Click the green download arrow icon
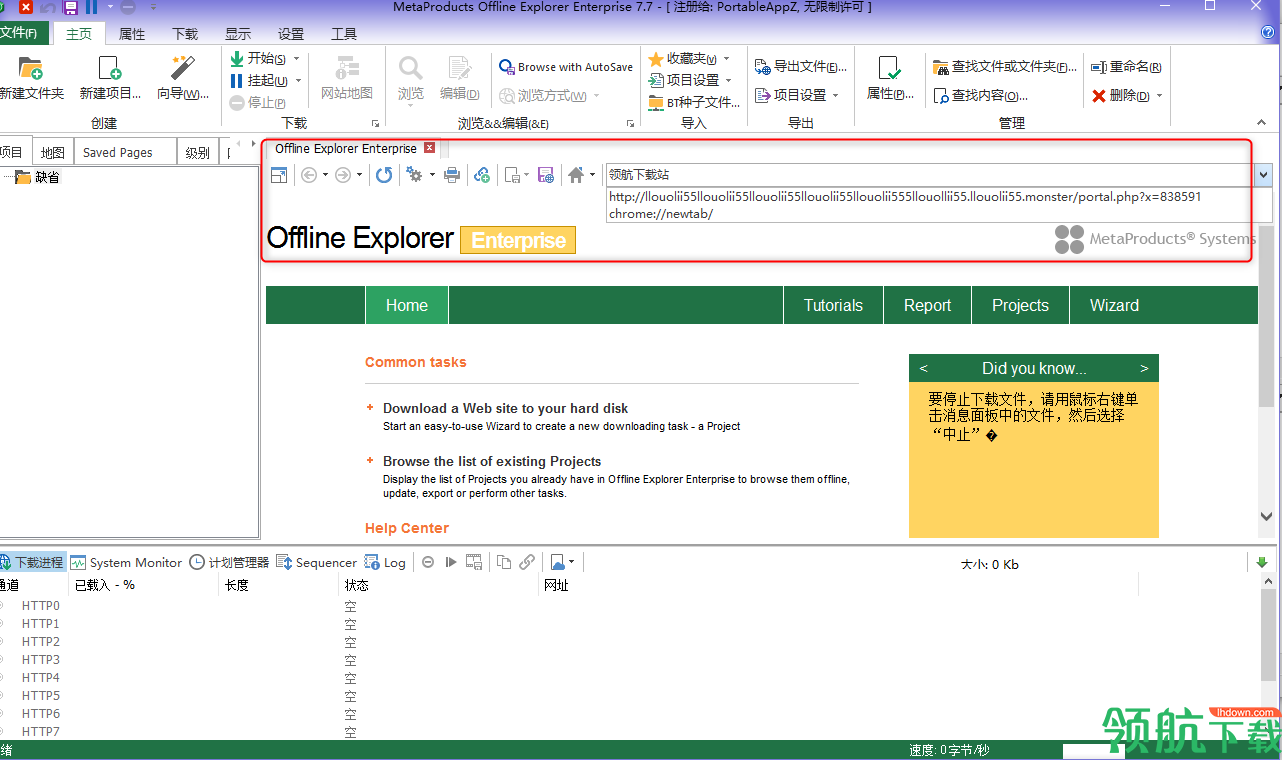This screenshot has height=760, width=1282. pyautogui.click(x=1261, y=562)
